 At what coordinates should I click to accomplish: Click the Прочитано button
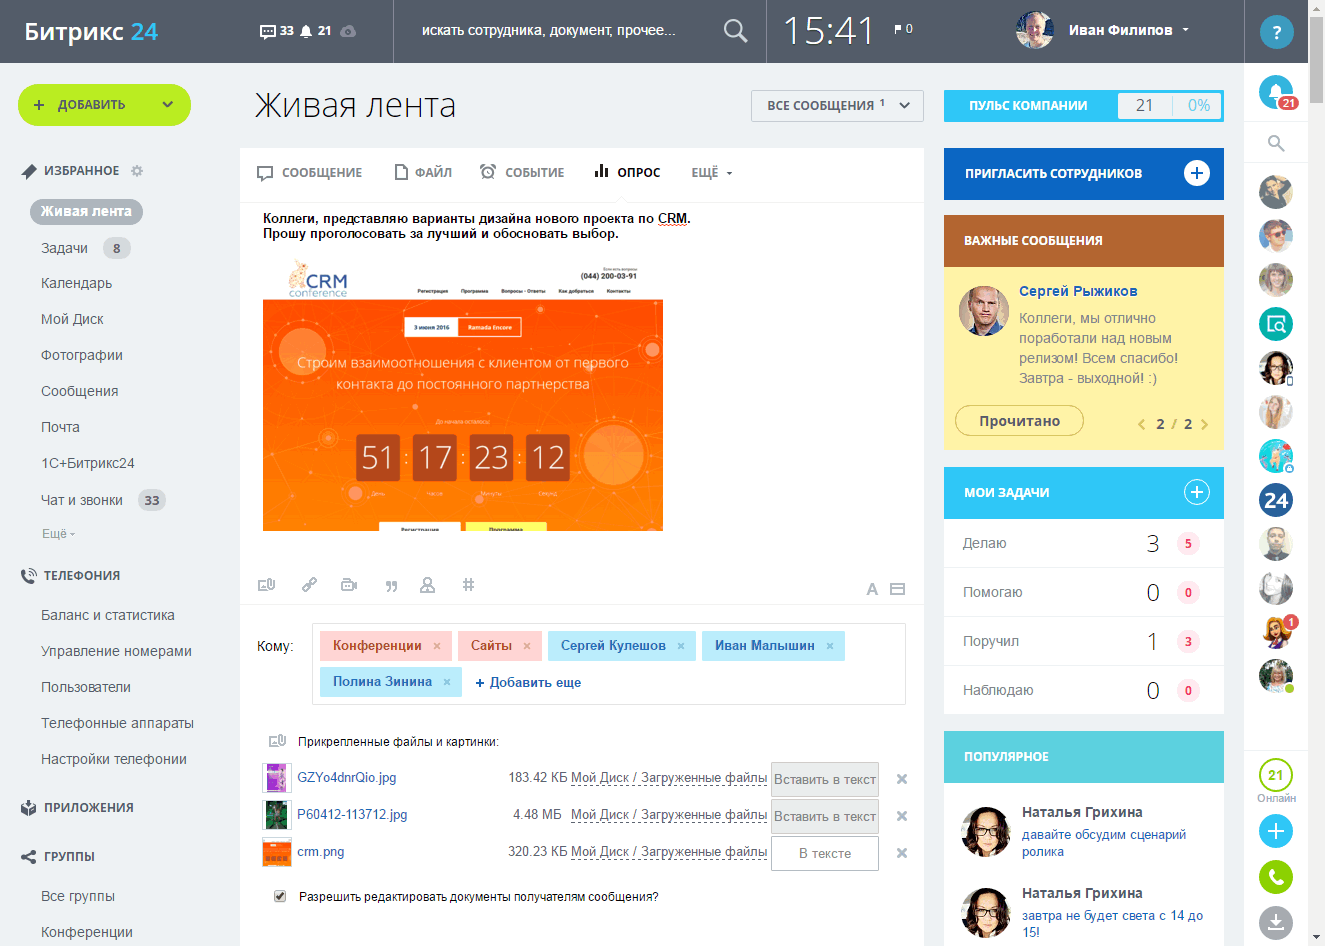pyautogui.click(x=1020, y=421)
